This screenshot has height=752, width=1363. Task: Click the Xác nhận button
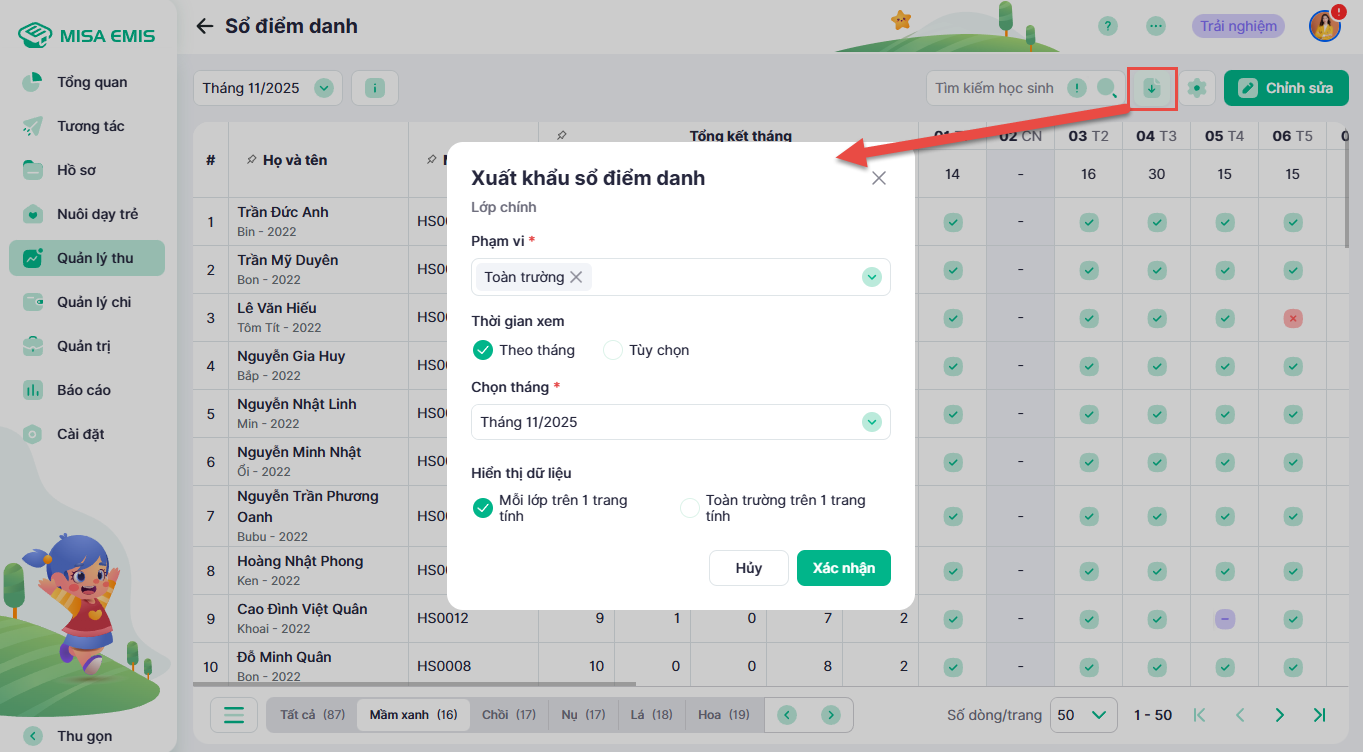point(843,568)
